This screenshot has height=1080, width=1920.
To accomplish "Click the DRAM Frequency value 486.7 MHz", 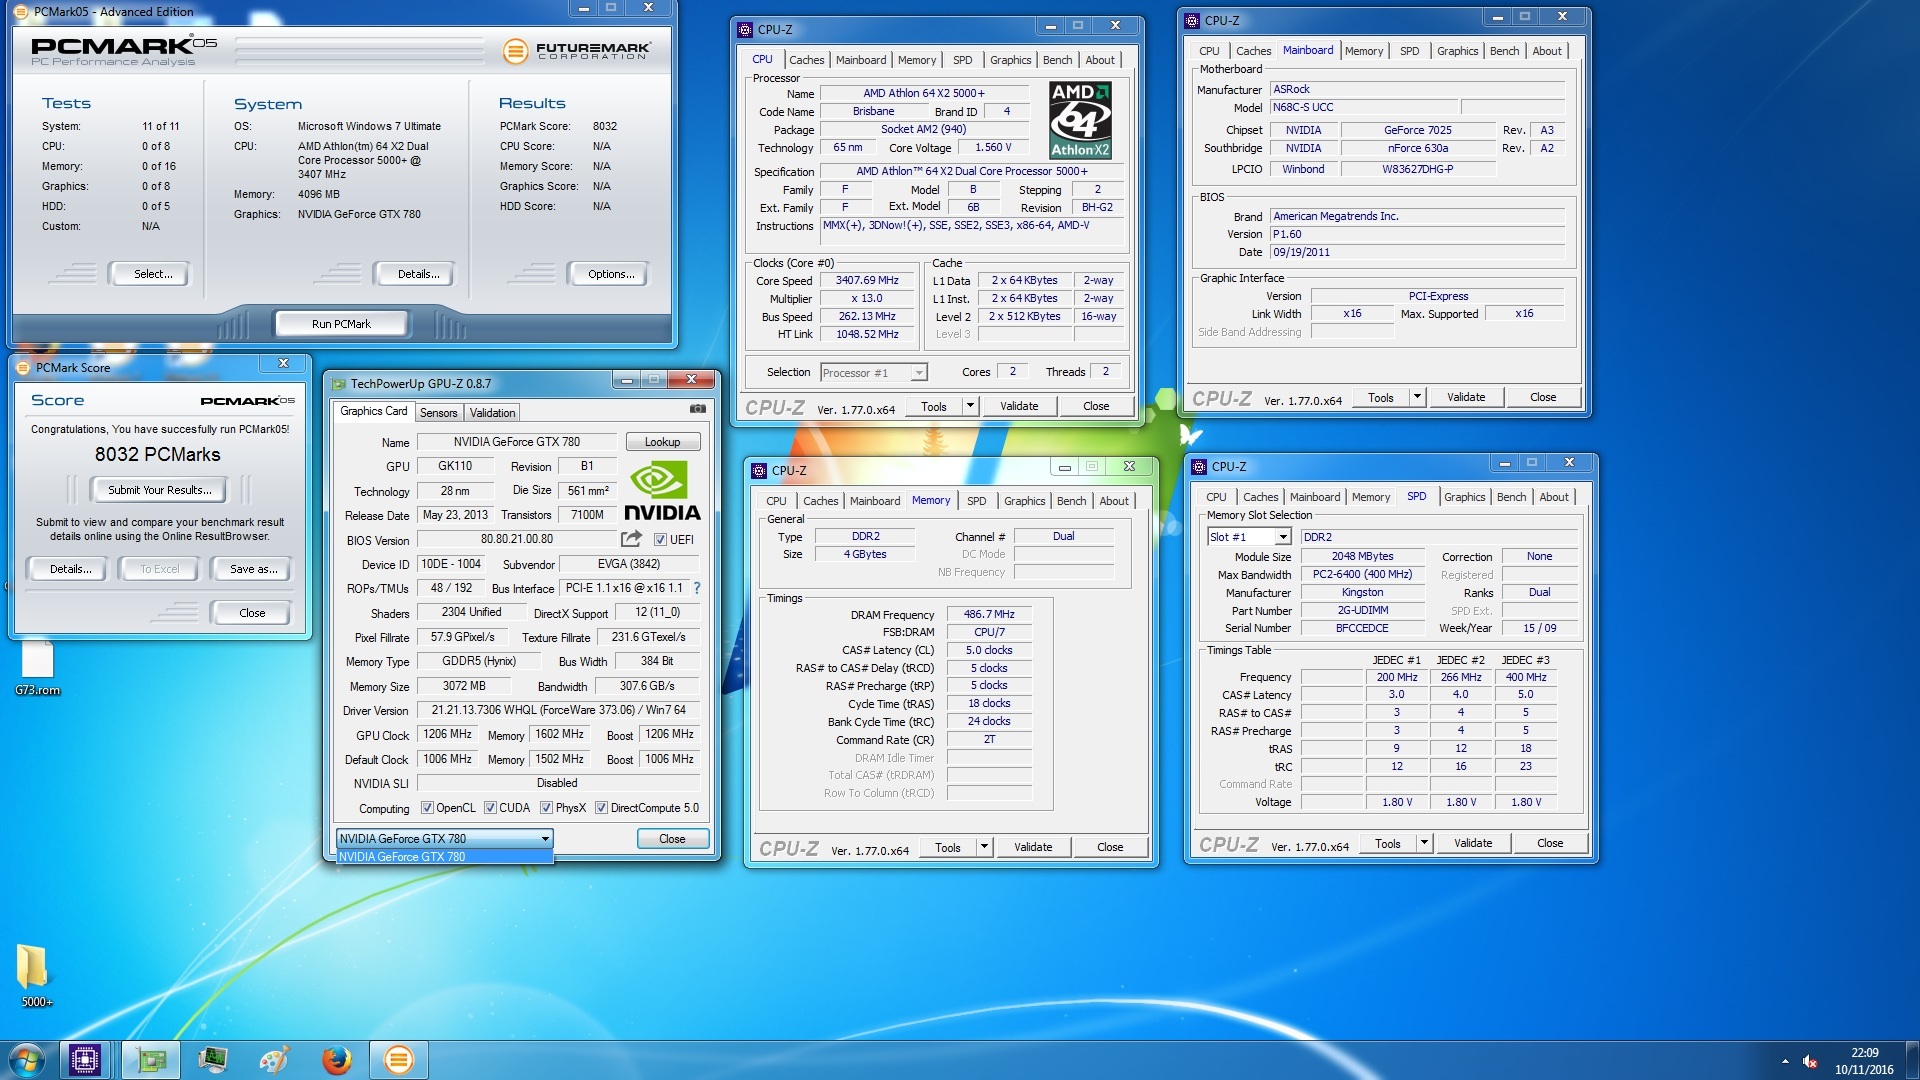I will click(x=988, y=614).
